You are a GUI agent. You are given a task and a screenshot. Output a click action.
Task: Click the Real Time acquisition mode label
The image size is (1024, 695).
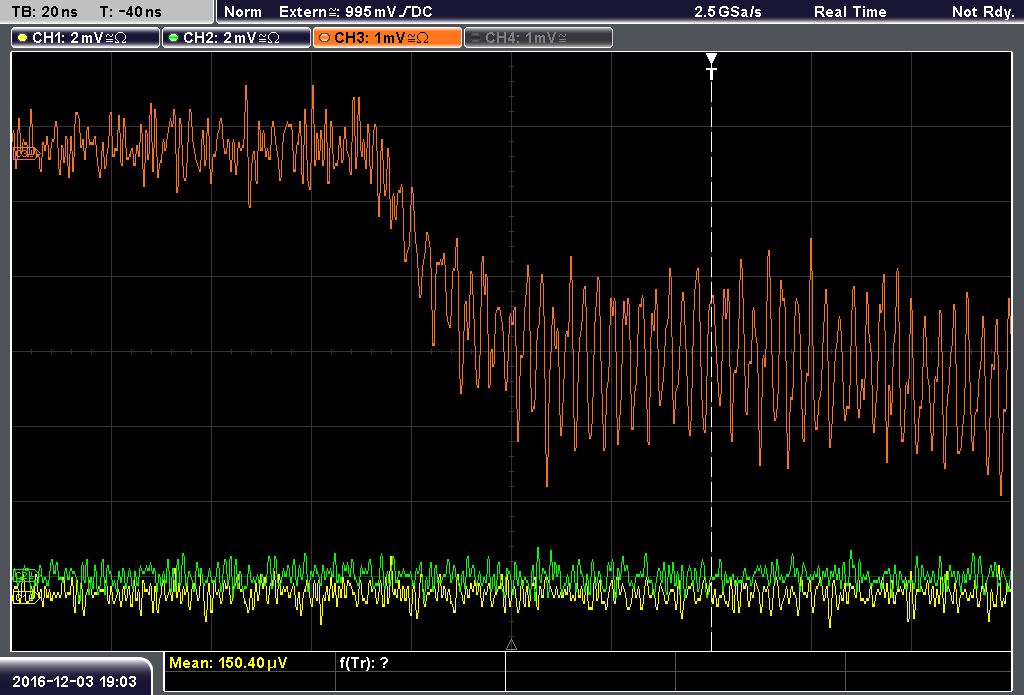pos(850,12)
